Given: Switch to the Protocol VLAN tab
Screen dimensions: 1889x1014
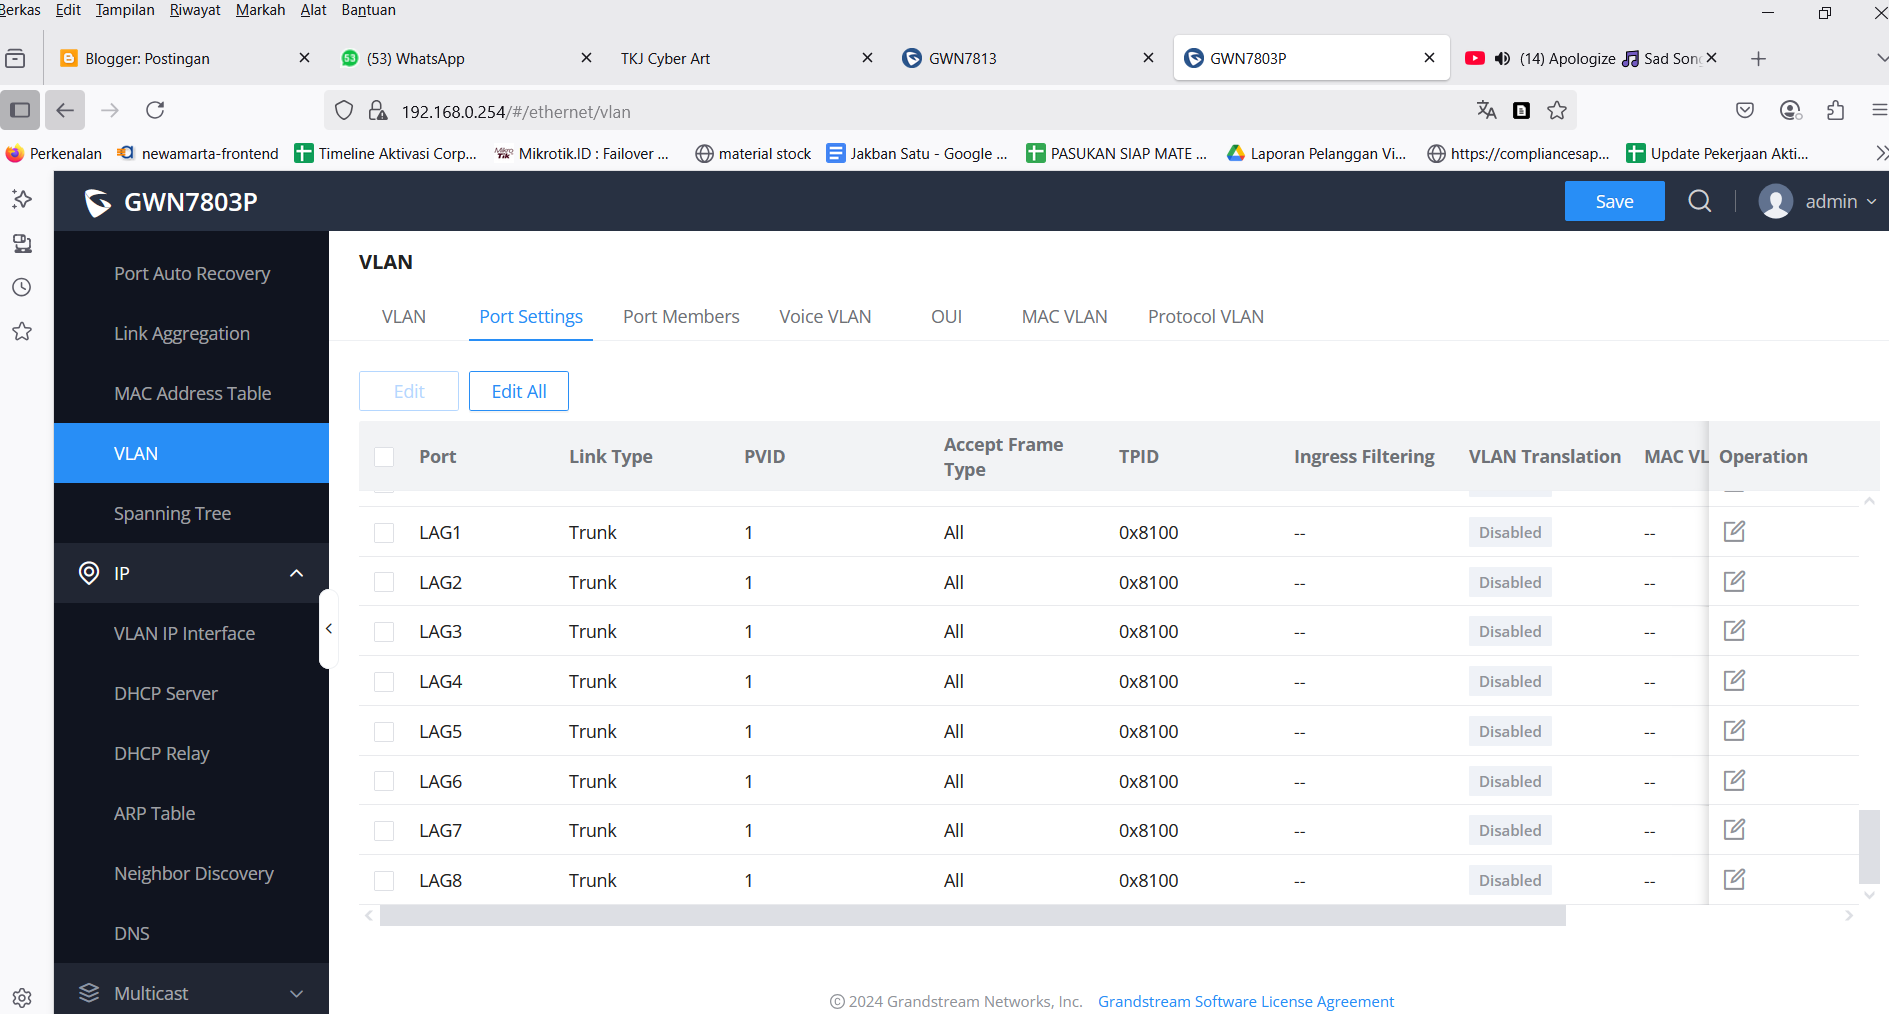Looking at the screenshot, I should (1206, 317).
